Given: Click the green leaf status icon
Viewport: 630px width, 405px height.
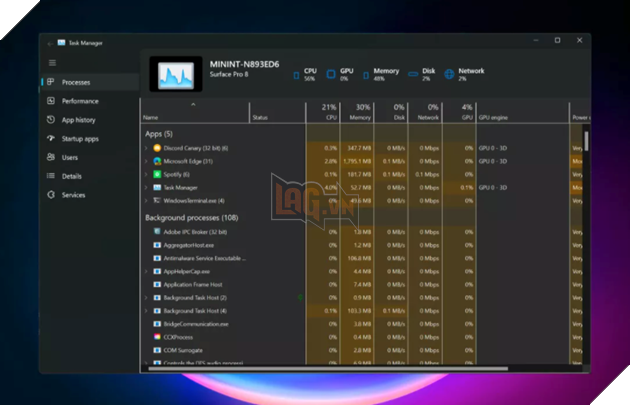Looking at the screenshot, I should click(301, 298).
